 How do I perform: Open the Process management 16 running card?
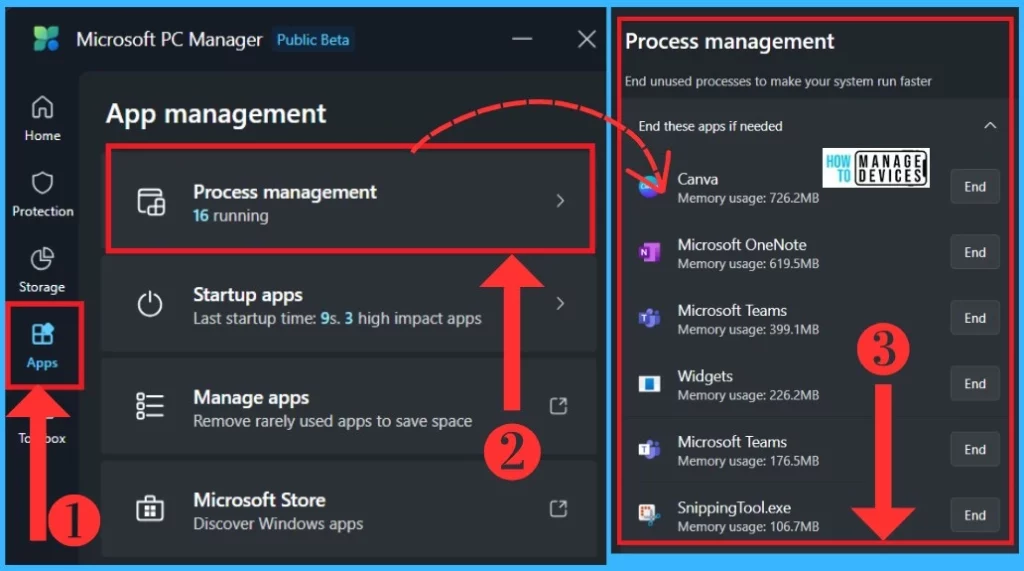click(x=351, y=199)
